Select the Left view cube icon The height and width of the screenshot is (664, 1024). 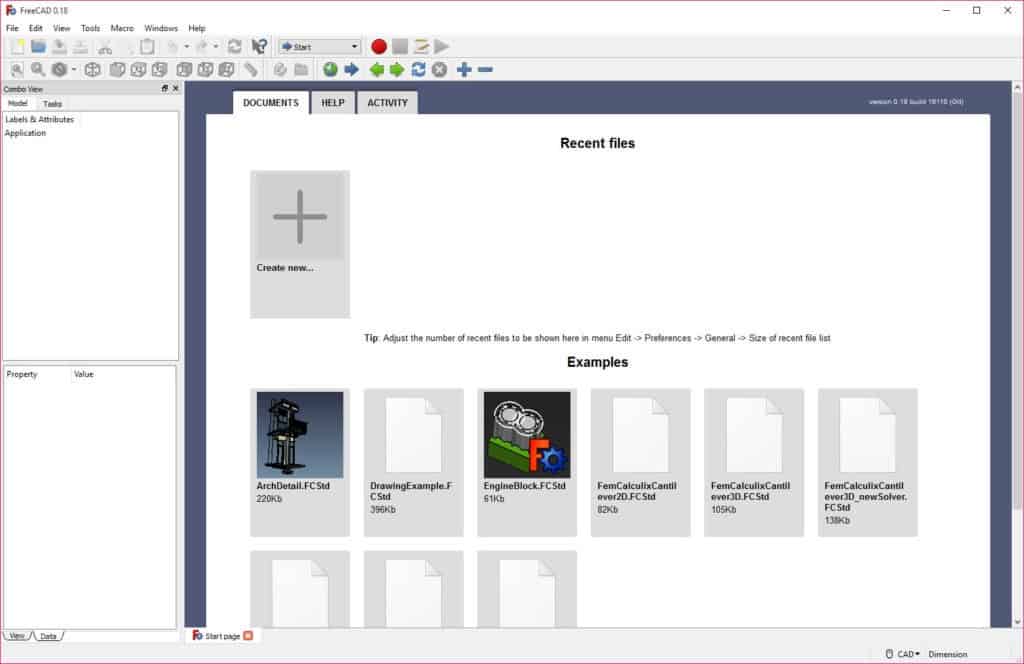(x=226, y=69)
